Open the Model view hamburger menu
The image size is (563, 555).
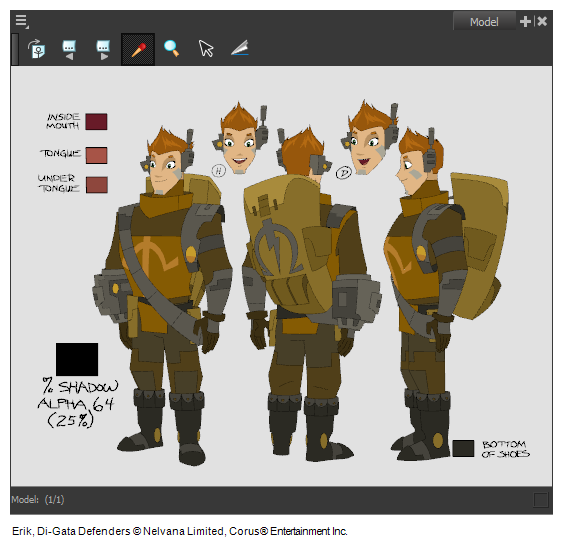pyautogui.click(x=22, y=21)
